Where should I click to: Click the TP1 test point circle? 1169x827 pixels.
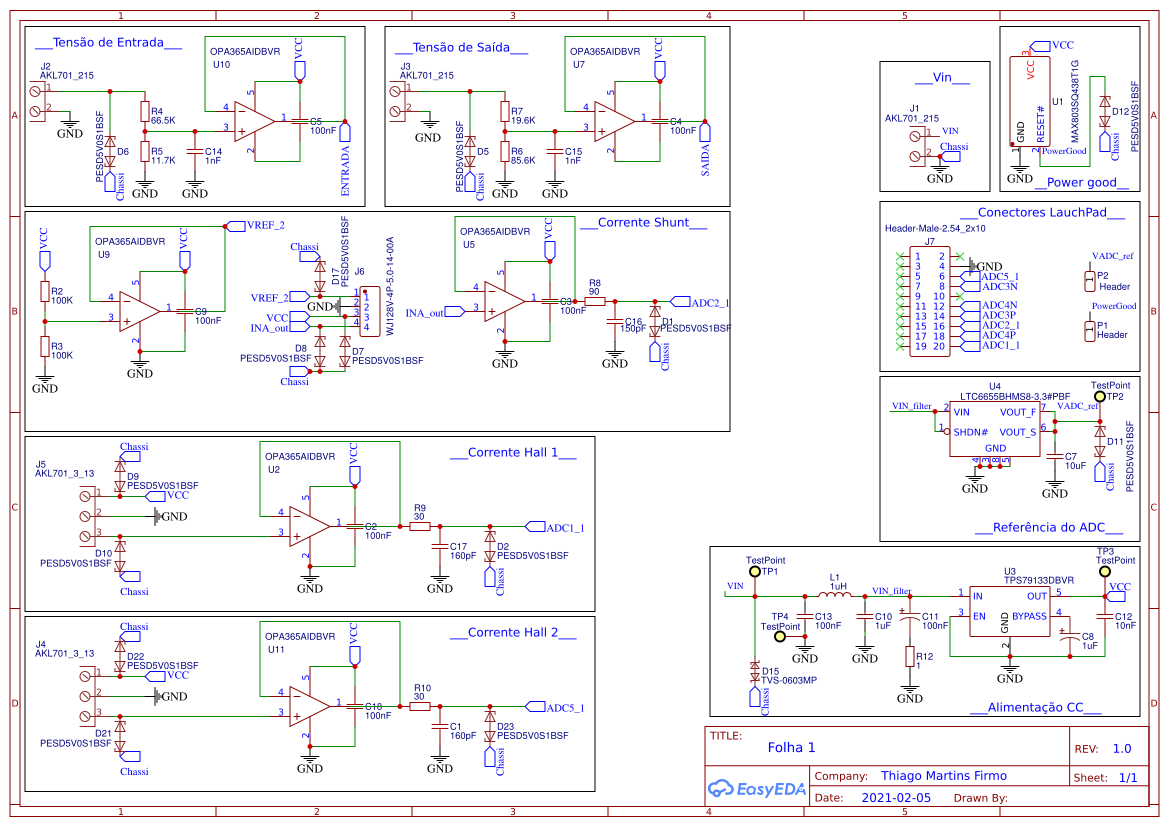click(x=754, y=573)
